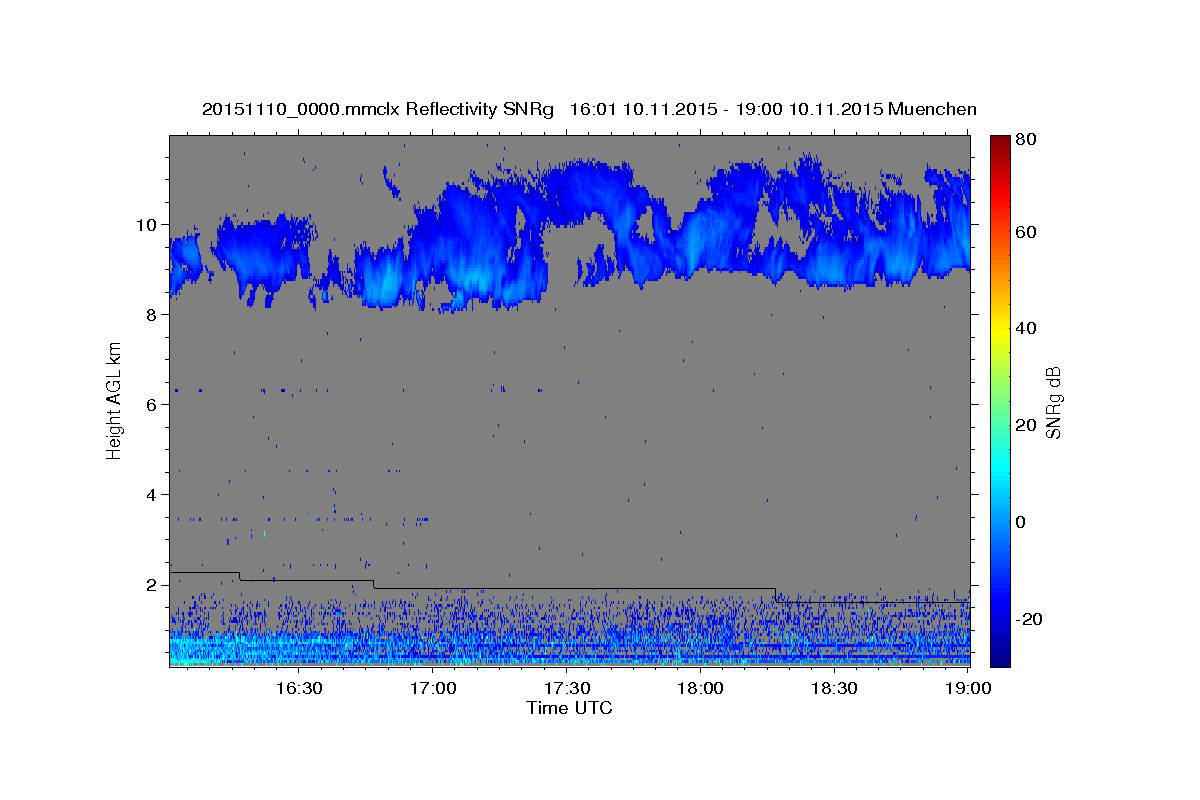Click the 19:00 time tick label
Image resolution: width=1200 pixels, height=800 pixels.
click(969, 689)
